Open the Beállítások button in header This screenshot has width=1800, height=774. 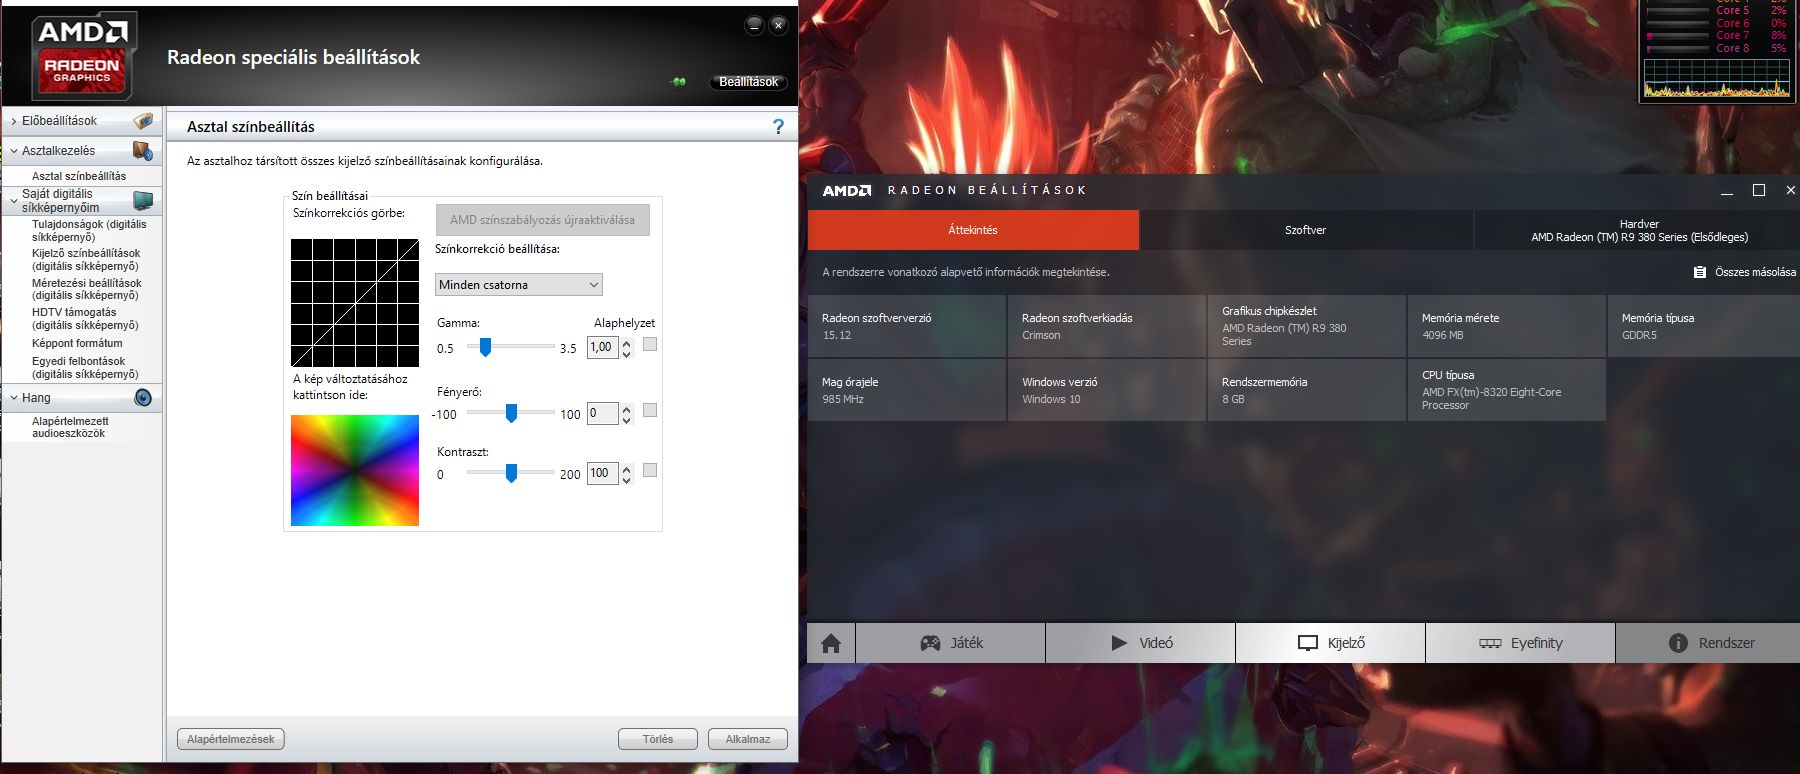point(748,82)
